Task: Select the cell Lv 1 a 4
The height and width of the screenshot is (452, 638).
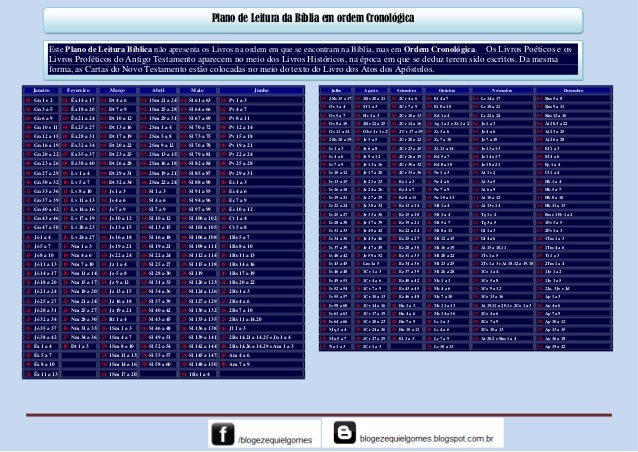Action: [x=79, y=173]
